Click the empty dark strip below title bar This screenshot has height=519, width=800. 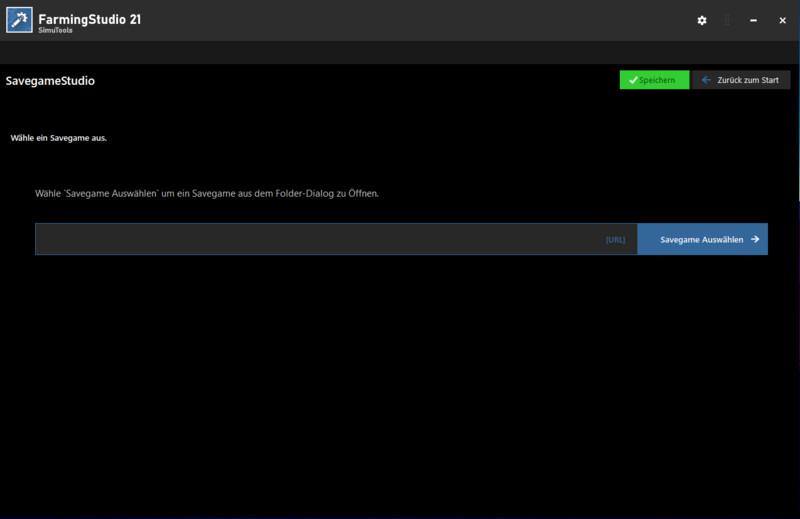point(400,52)
